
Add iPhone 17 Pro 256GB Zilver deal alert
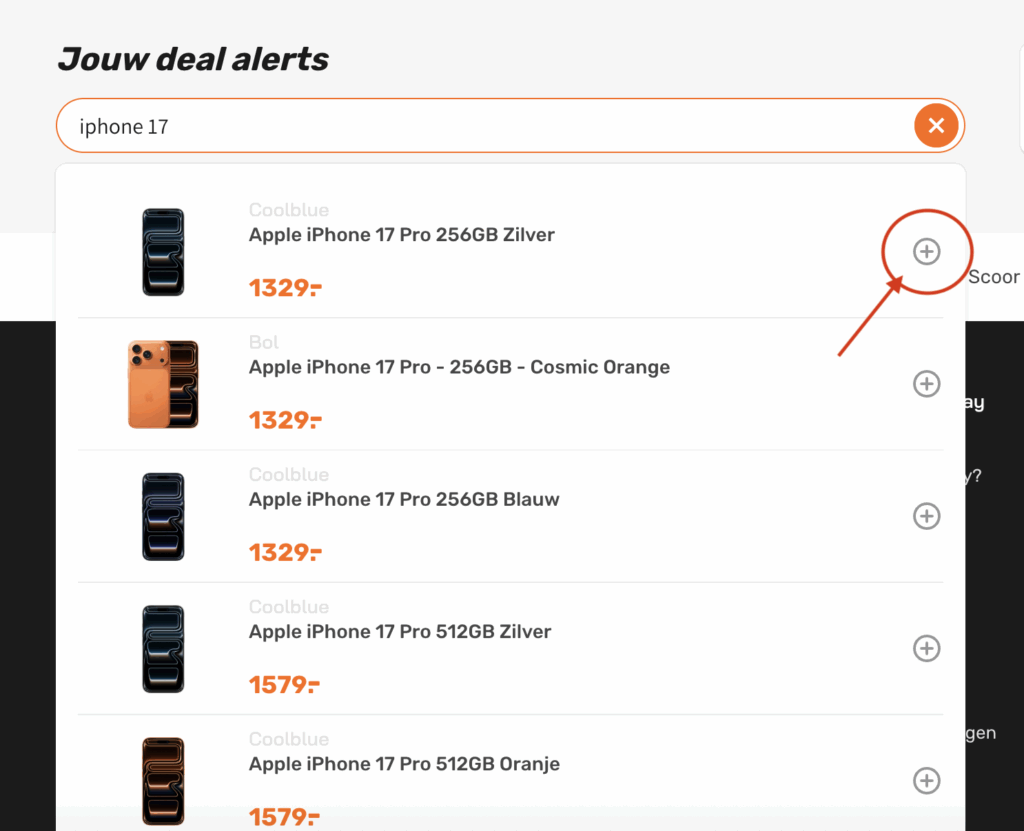click(x=927, y=252)
